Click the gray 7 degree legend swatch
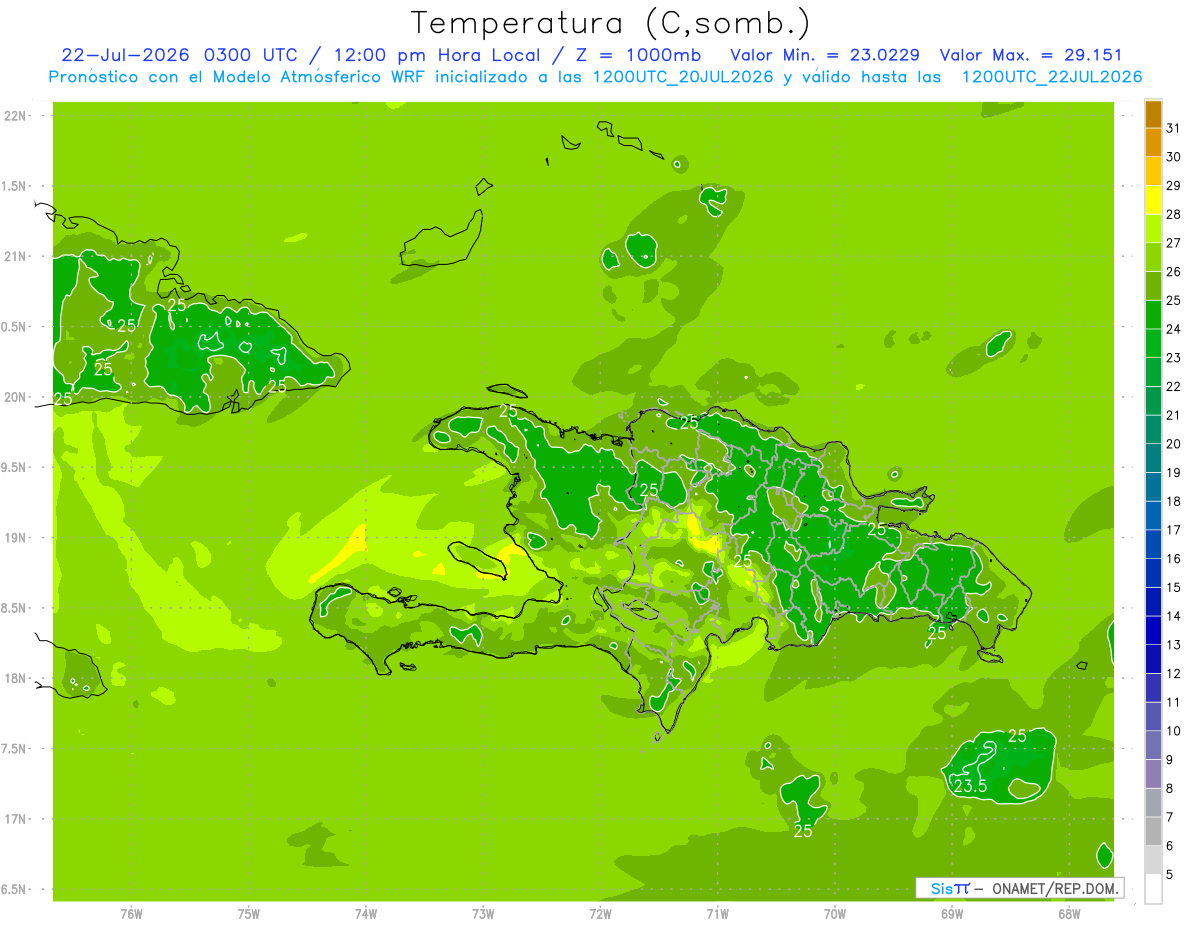This screenshot has height=927, width=1200. click(1153, 803)
